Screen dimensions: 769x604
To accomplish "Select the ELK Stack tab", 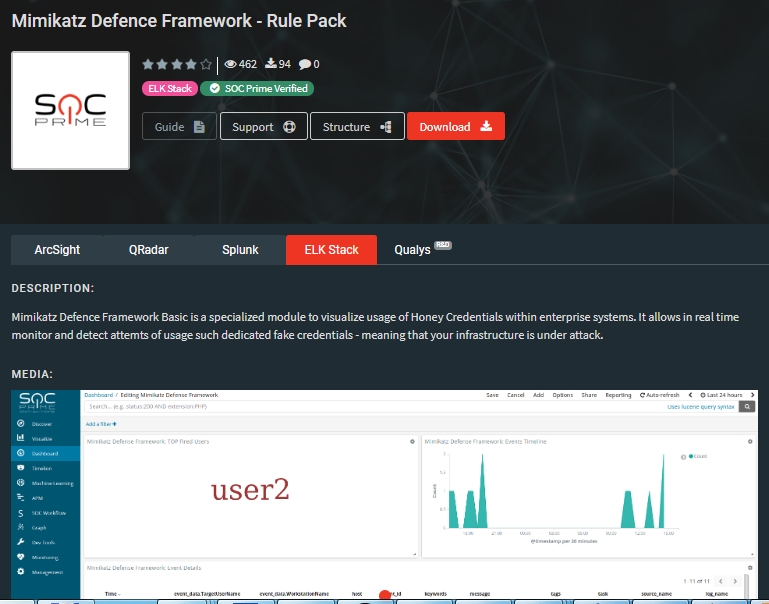I will click(332, 250).
